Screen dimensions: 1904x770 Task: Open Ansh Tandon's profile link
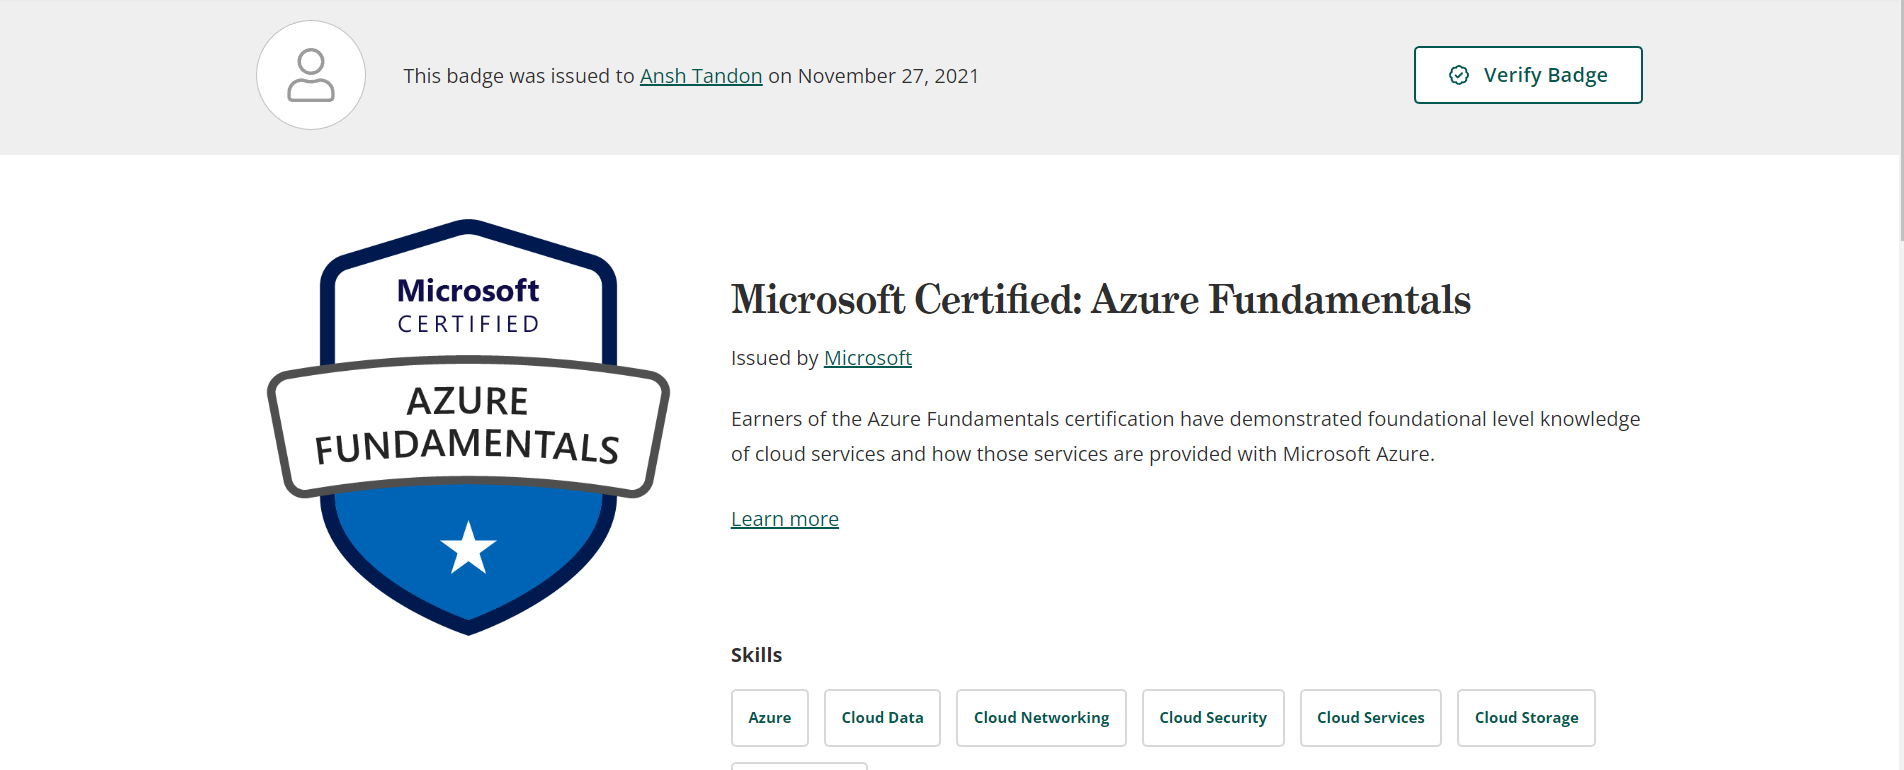pos(700,76)
